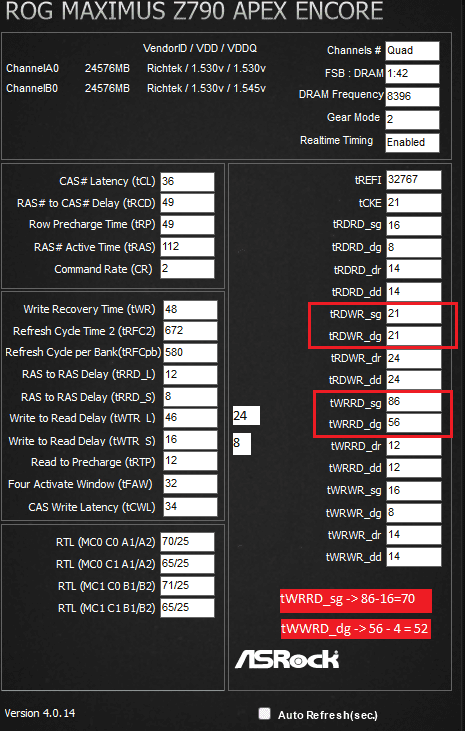The width and height of the screenshot is (465, 731).
Task: Select the tWRWR_dd value field
Action: pyautogui.click(x=414, y=557)
